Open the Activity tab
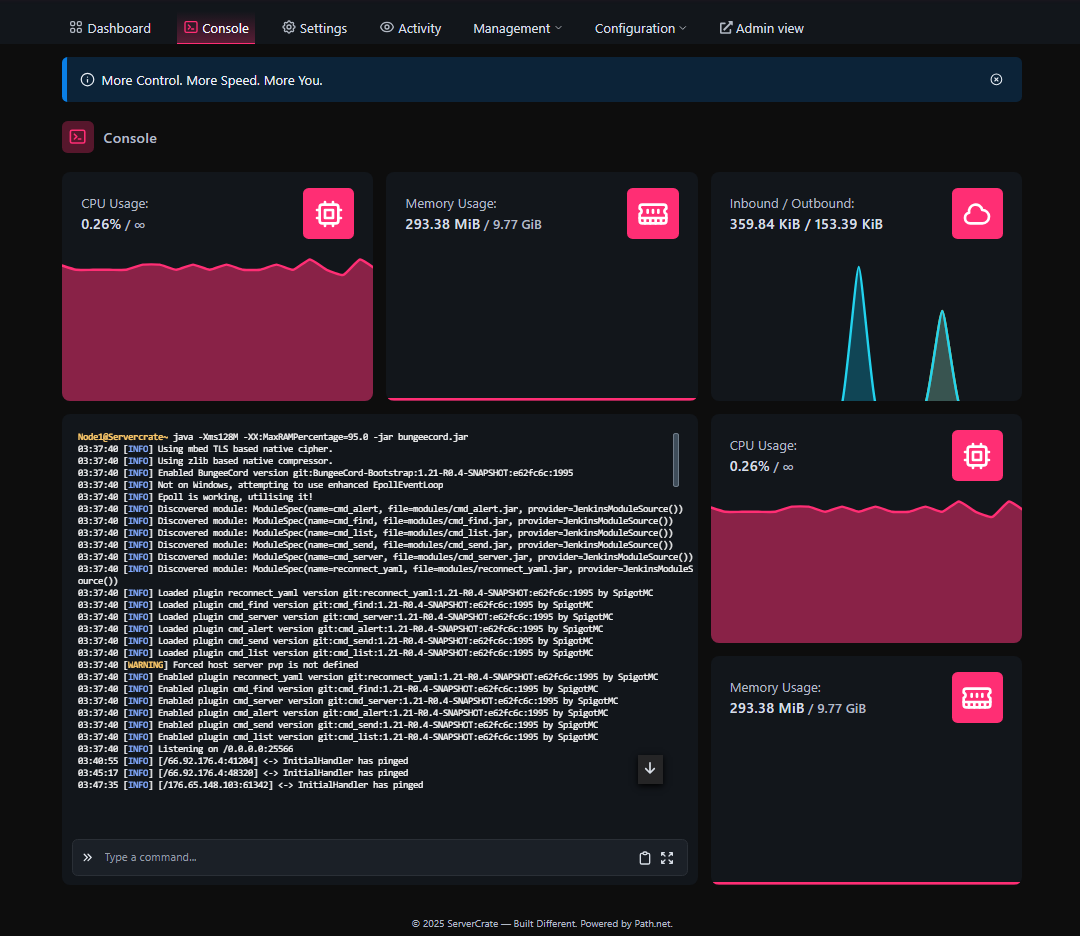The height and width of the screenshot is (936, 1080). click(x=411, y=28)
